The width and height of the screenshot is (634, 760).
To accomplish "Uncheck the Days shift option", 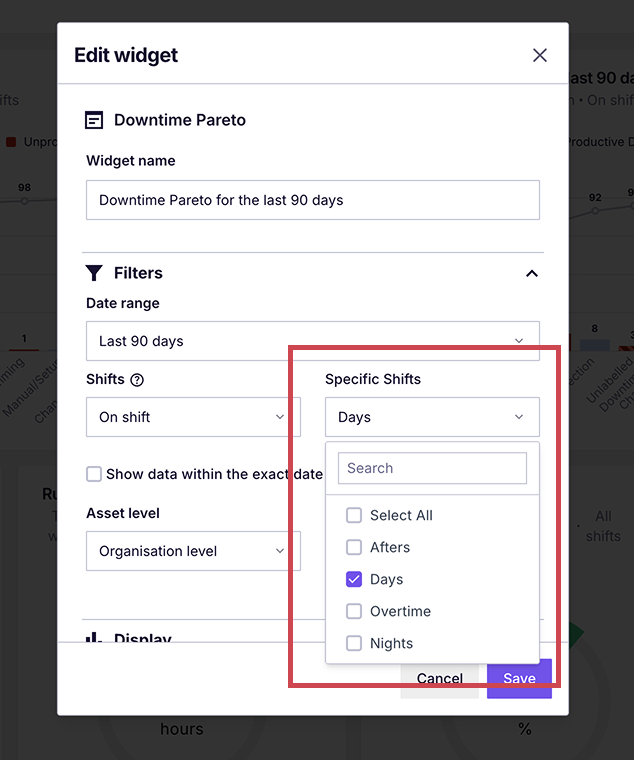I will tap(354, 580).
